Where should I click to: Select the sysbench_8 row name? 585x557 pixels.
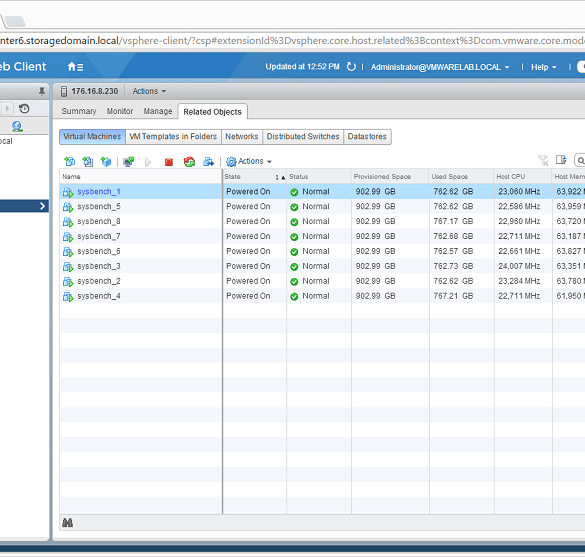(x=99, y=221)
